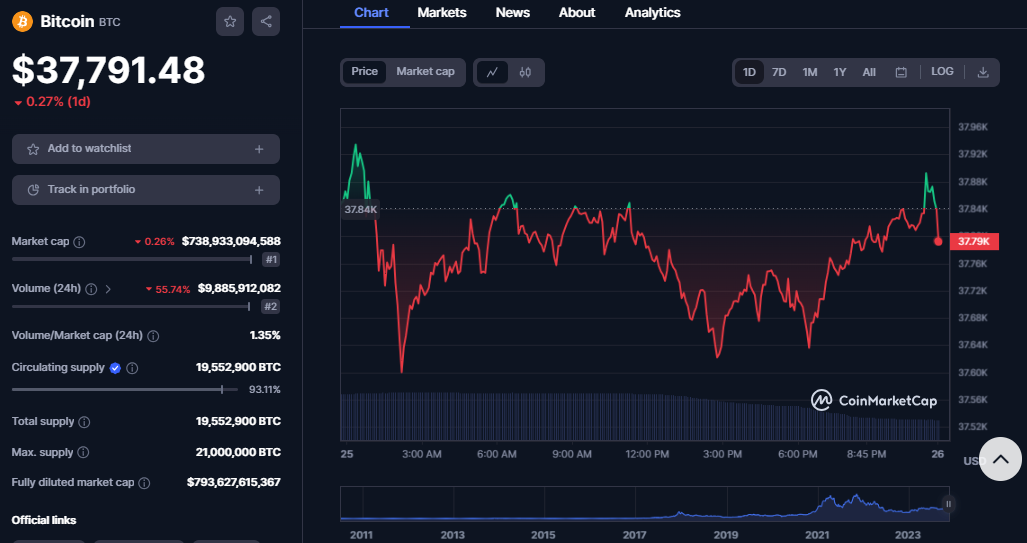
Task: Click the star favorite icon next to Bitcoin
Action: tap(230, 21)
